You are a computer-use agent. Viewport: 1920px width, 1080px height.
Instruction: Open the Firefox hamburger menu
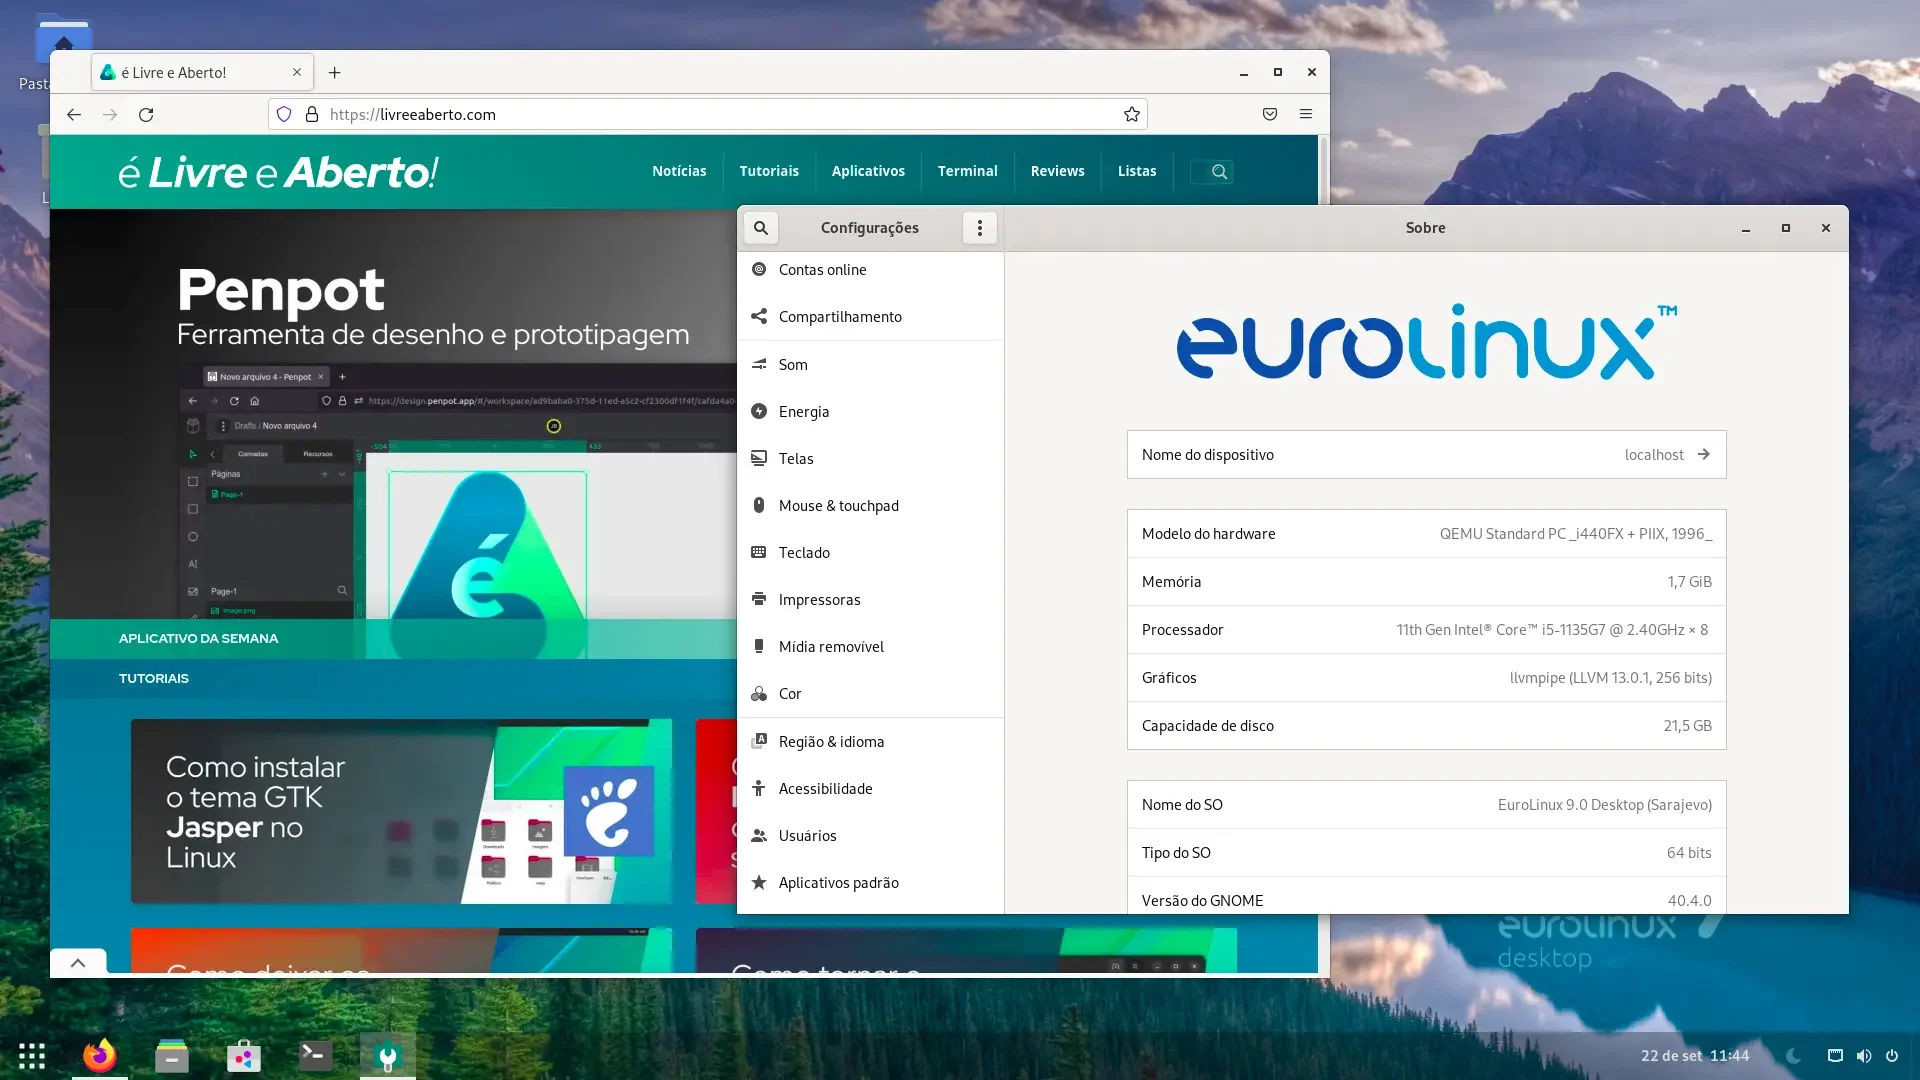click(1306, 115)
